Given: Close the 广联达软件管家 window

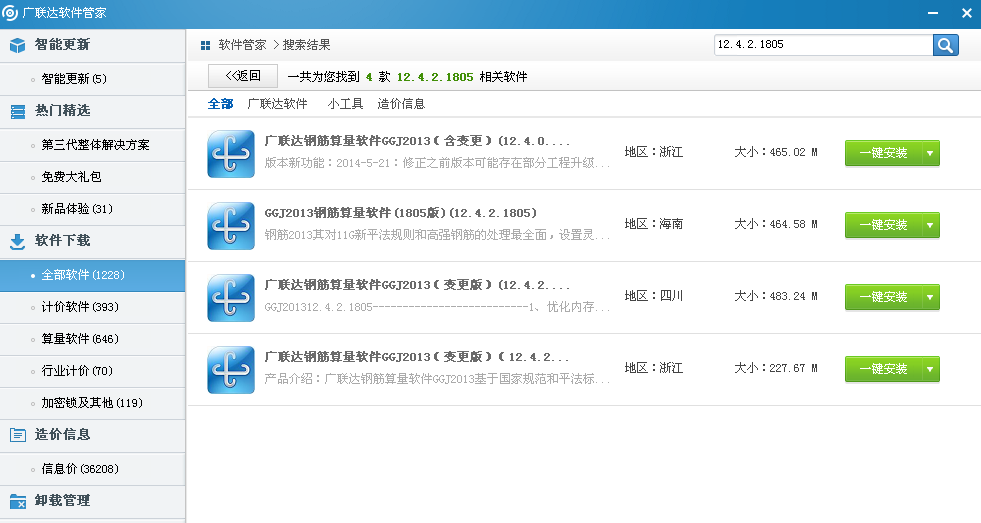Looking at the screenshot, I should [x=967, y=13].
